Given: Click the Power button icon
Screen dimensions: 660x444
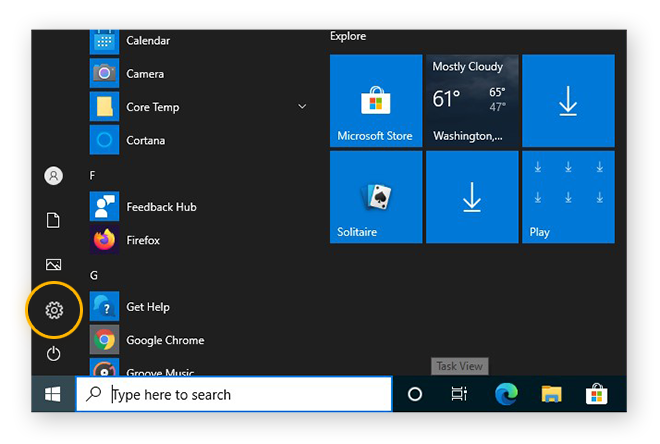Looking at the screenshot, I should [54, 353].
